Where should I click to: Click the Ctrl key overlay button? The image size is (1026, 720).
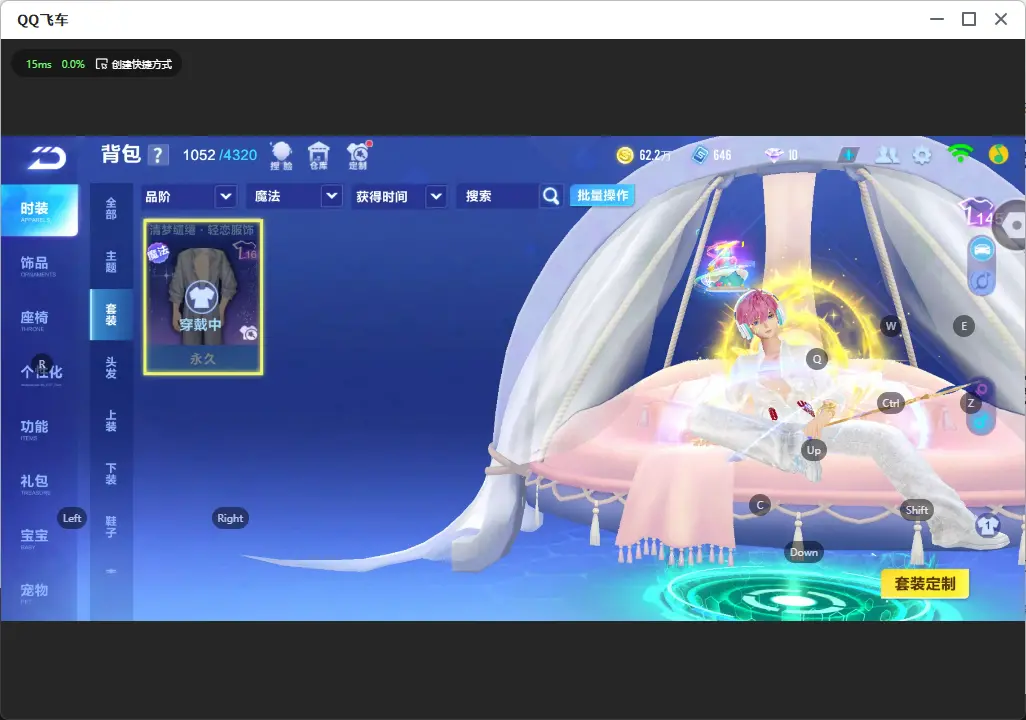coord(891,403)
